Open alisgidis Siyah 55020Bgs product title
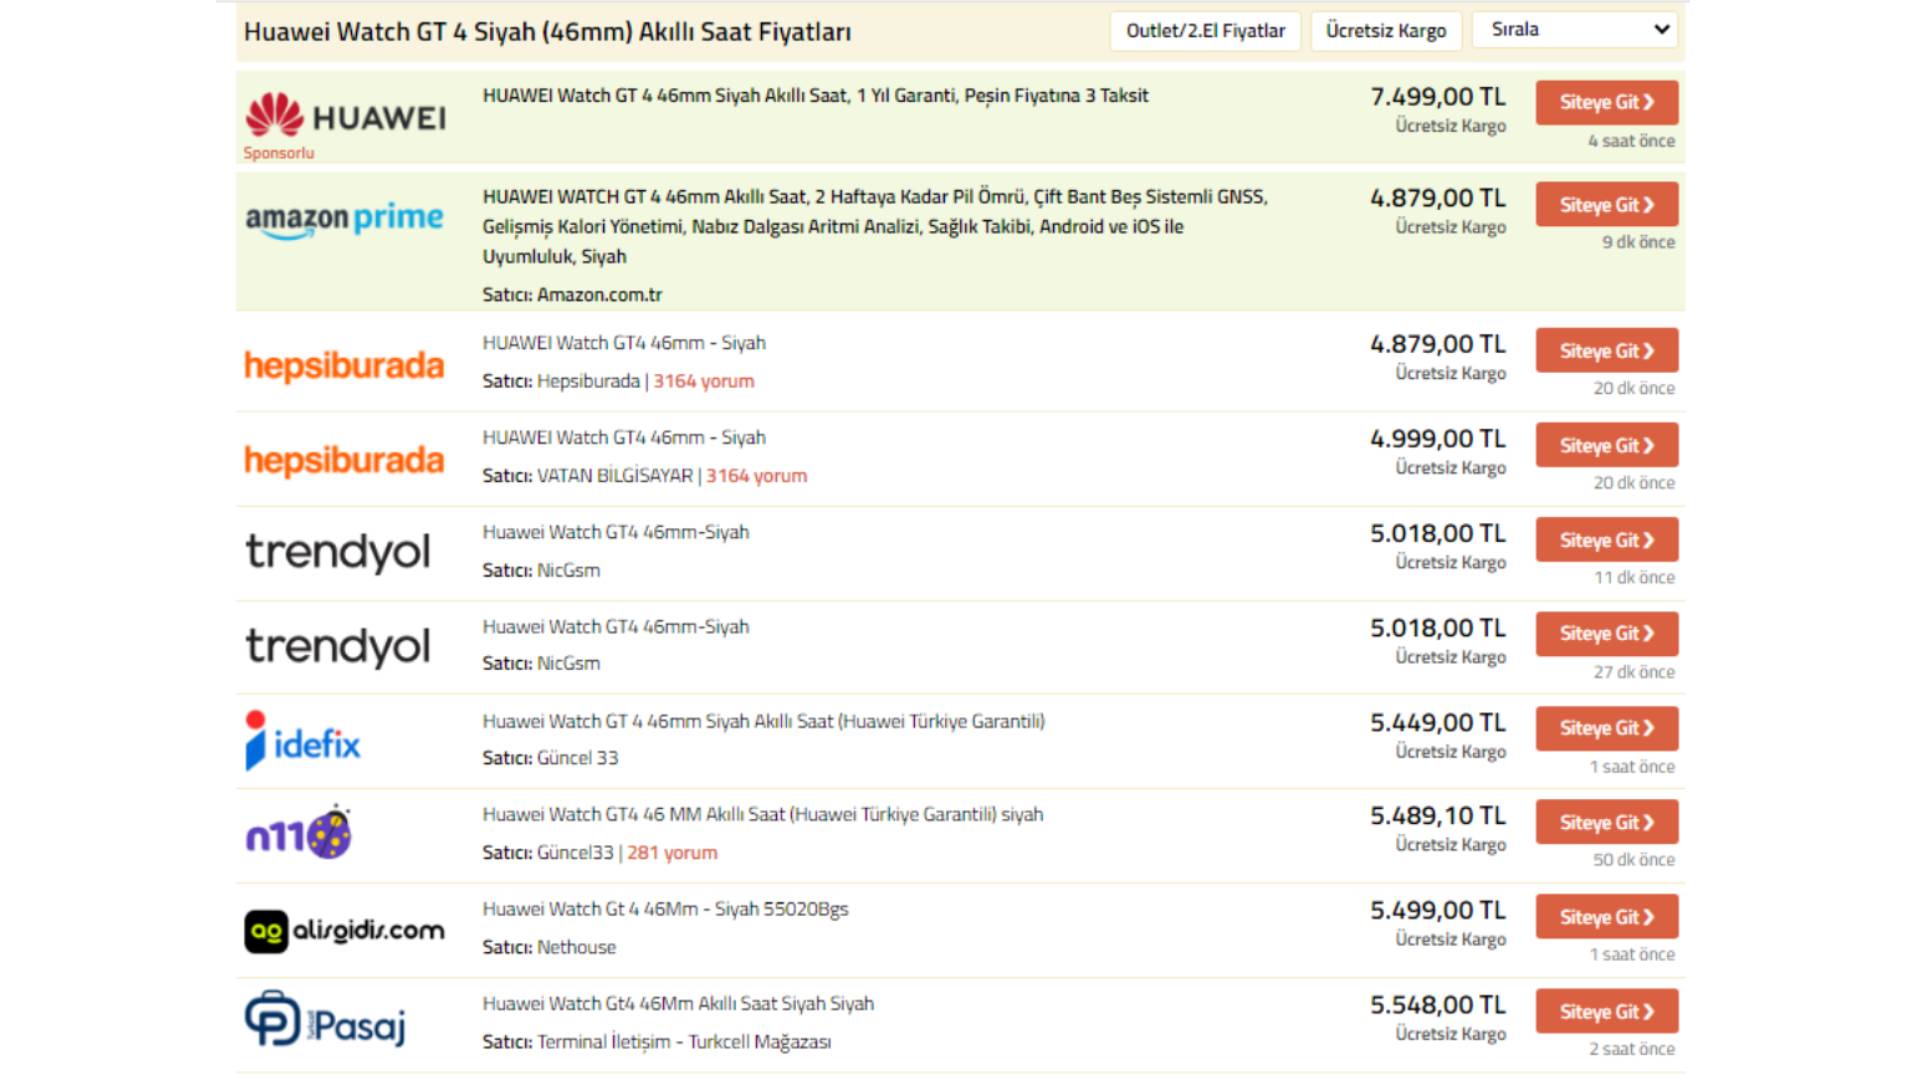The width and height of the screenshot is (1920, 1080). pyautogui.click(x=665, y=909)
